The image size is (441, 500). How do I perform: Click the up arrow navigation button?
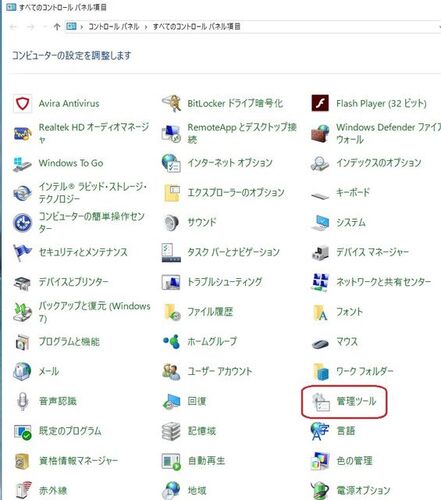(x=57, y=27)
